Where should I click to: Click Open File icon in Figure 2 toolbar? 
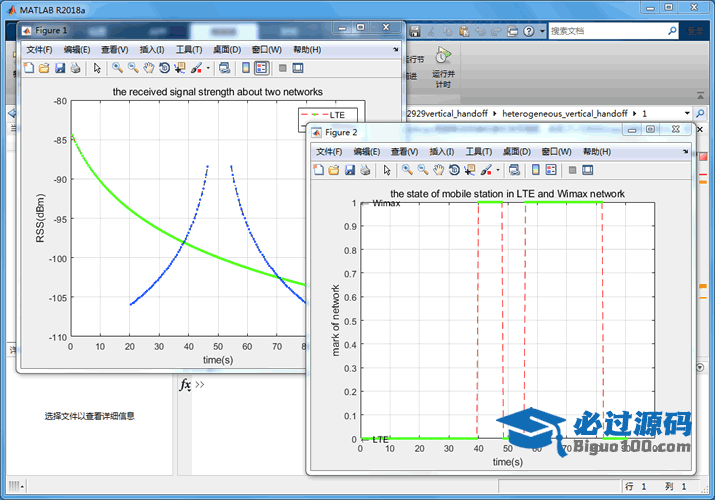334,170
